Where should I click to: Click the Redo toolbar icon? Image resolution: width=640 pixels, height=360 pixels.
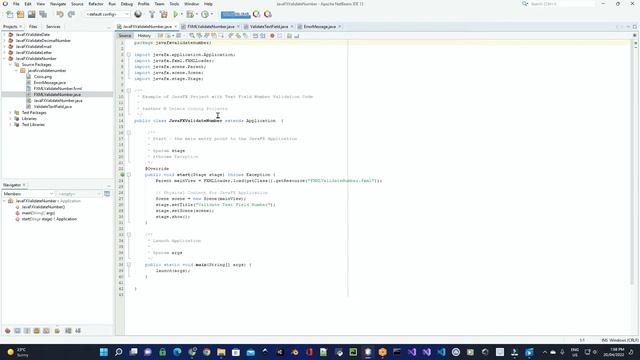pos(71,14)
